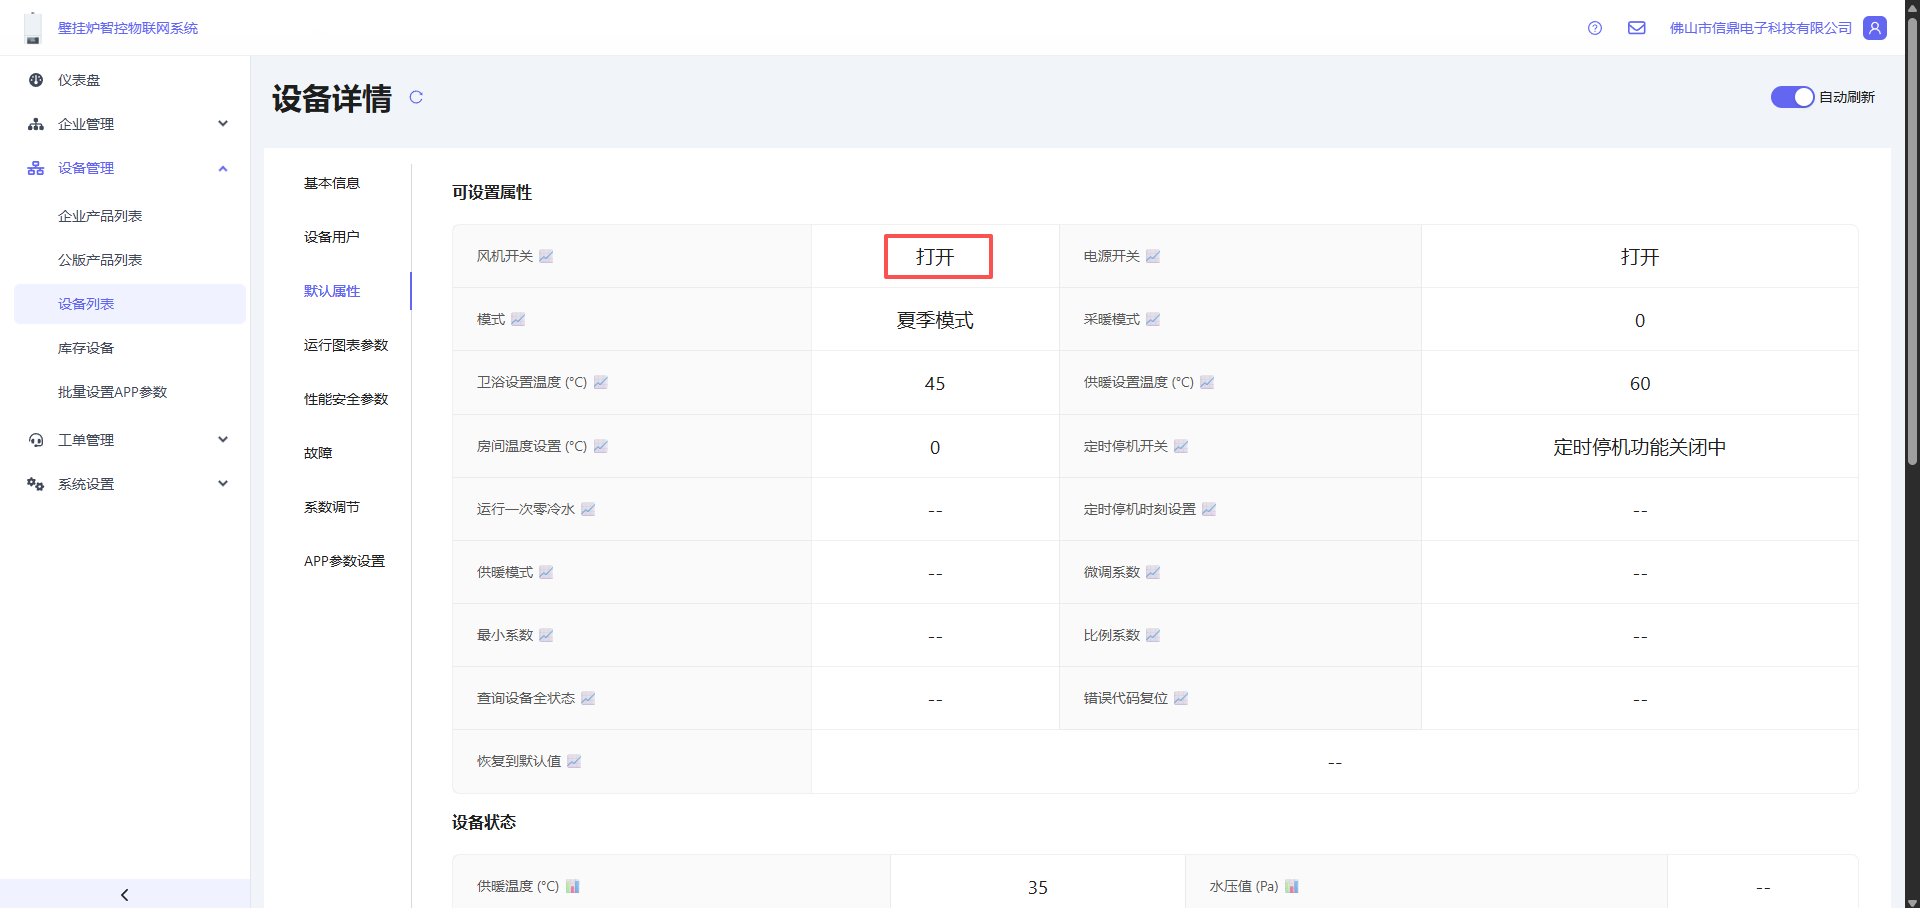The height and width of the screenshot is (908, 1920).
Task: Switch to the 基本信息 tab
Action: click(332, 183)
